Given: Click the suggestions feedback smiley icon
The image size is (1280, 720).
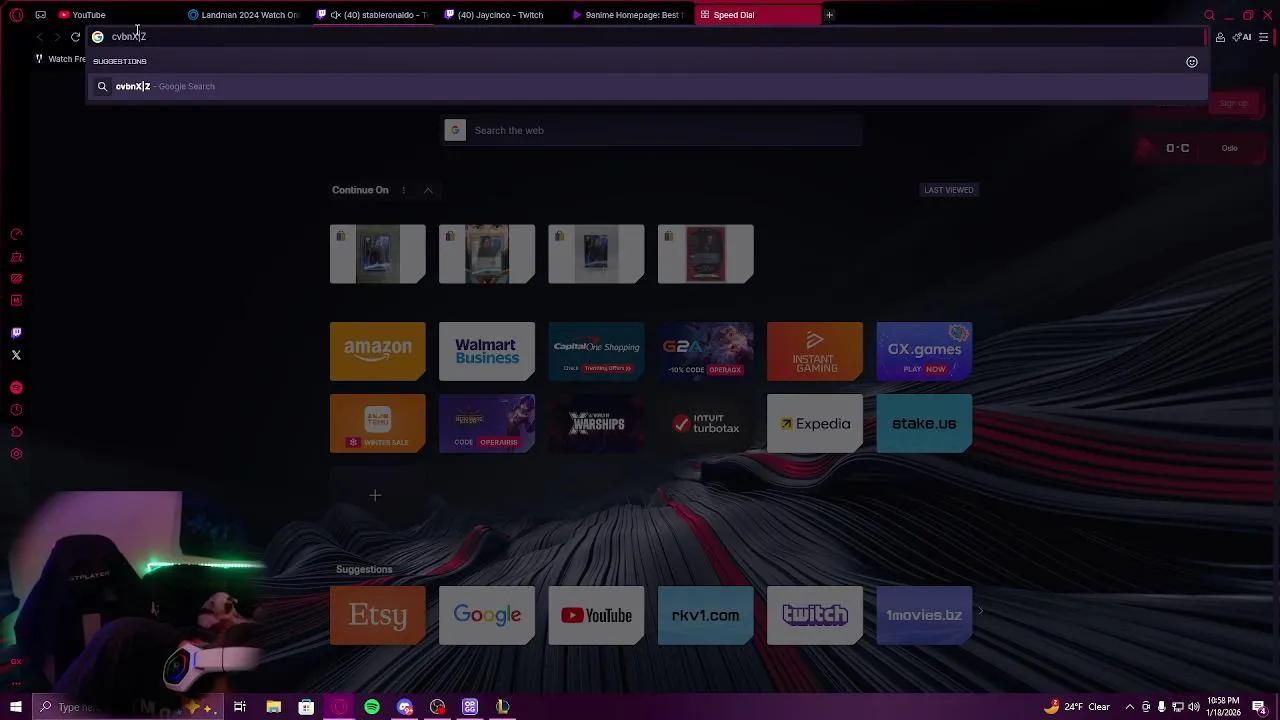Looking at the screenshot, I should (1192, 62).
